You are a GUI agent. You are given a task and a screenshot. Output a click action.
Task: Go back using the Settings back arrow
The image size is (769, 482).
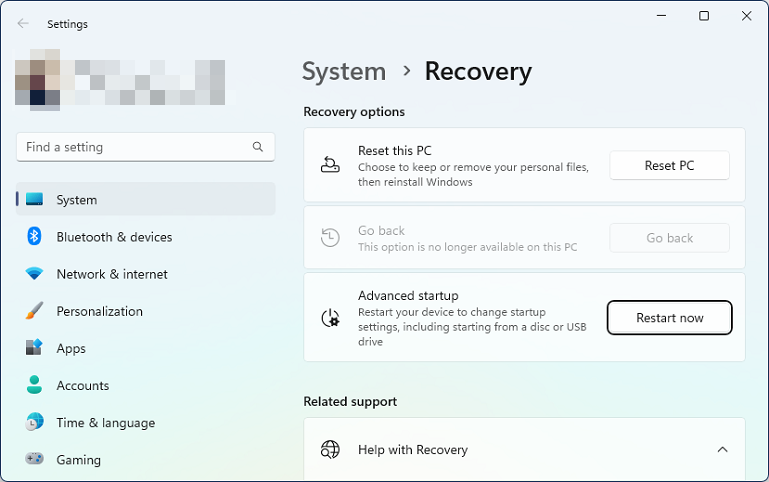click(x=23, y=24)
